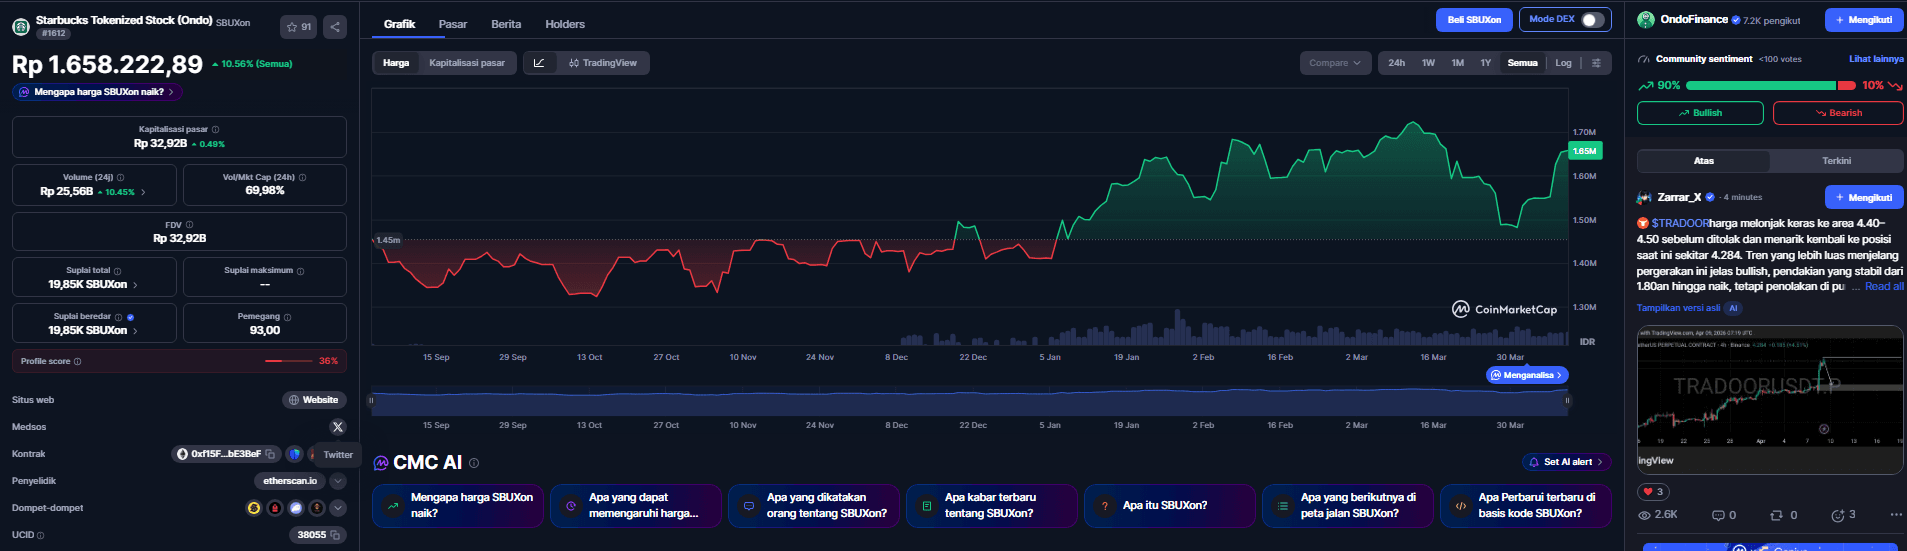Open more options on Zarrar_X post
The height and width of the screenshot is (551, 1907).
[x=1896, y=515]
